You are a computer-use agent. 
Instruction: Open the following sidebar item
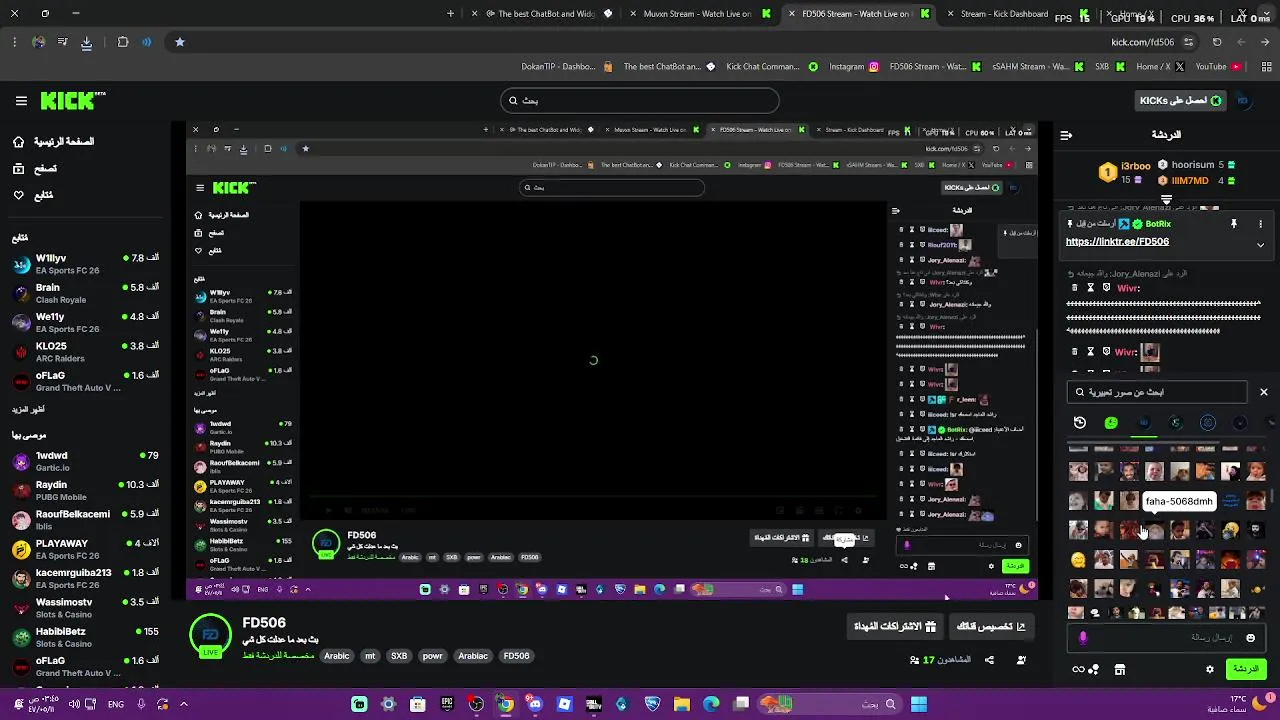tap(33, 195)
